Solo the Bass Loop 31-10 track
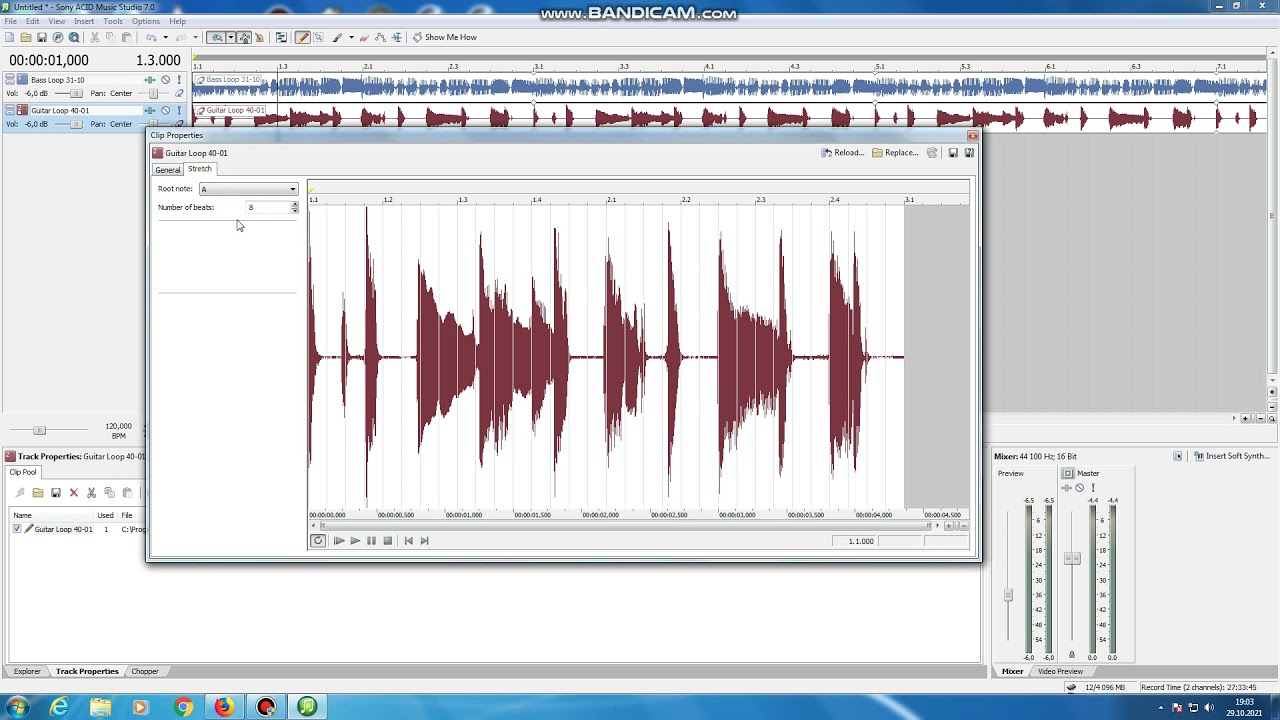 (x=179, y=80)
